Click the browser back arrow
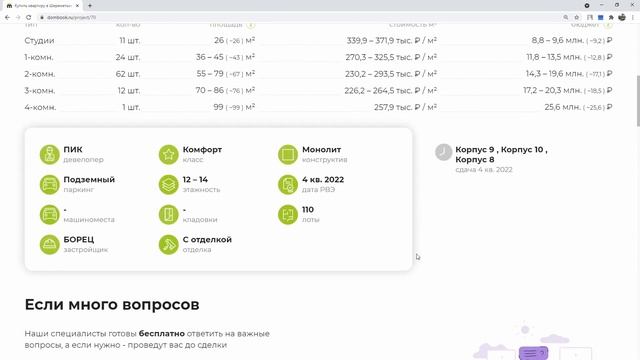Viewport: 640px width, 360px height. coord(7,18)
